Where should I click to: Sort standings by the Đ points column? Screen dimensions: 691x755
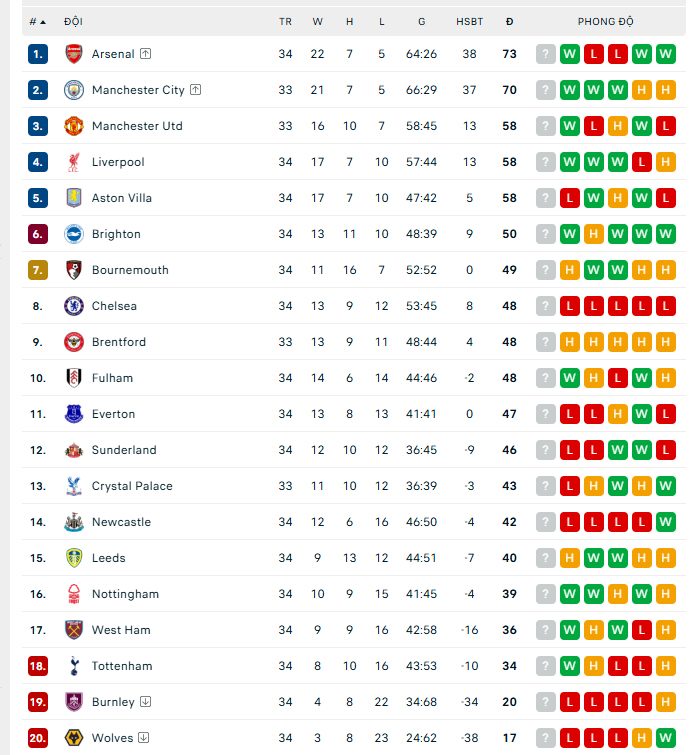point(509,21)
